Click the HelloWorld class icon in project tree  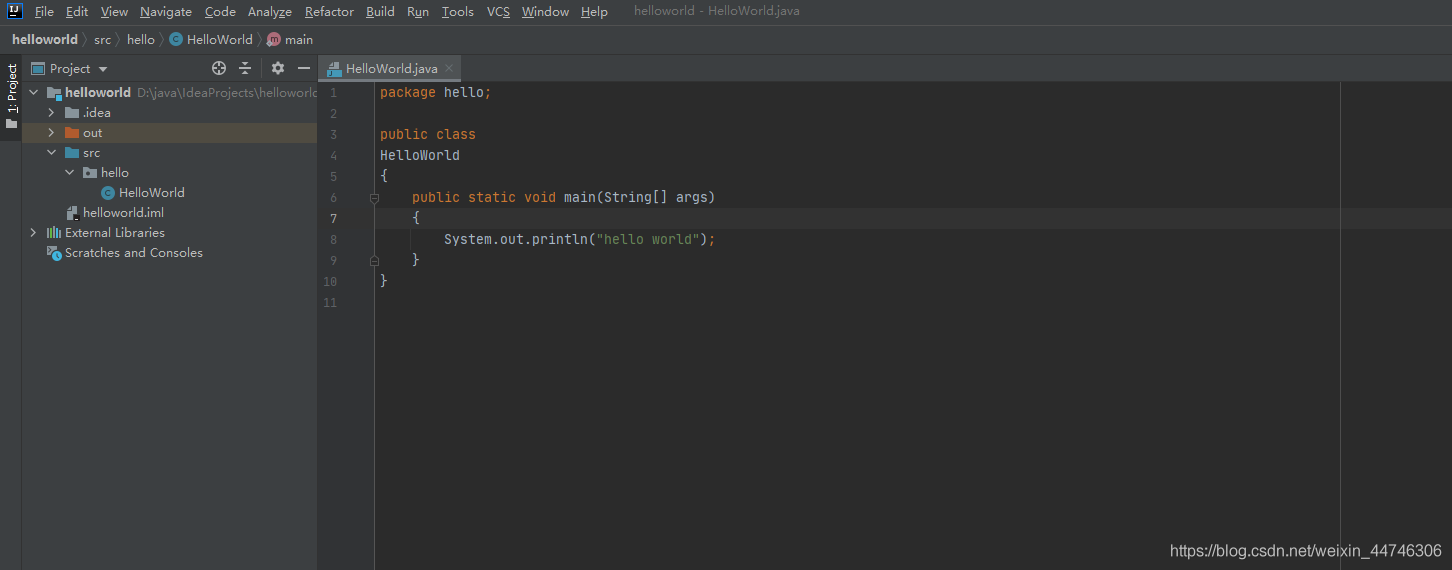click(x=108, y=193)
